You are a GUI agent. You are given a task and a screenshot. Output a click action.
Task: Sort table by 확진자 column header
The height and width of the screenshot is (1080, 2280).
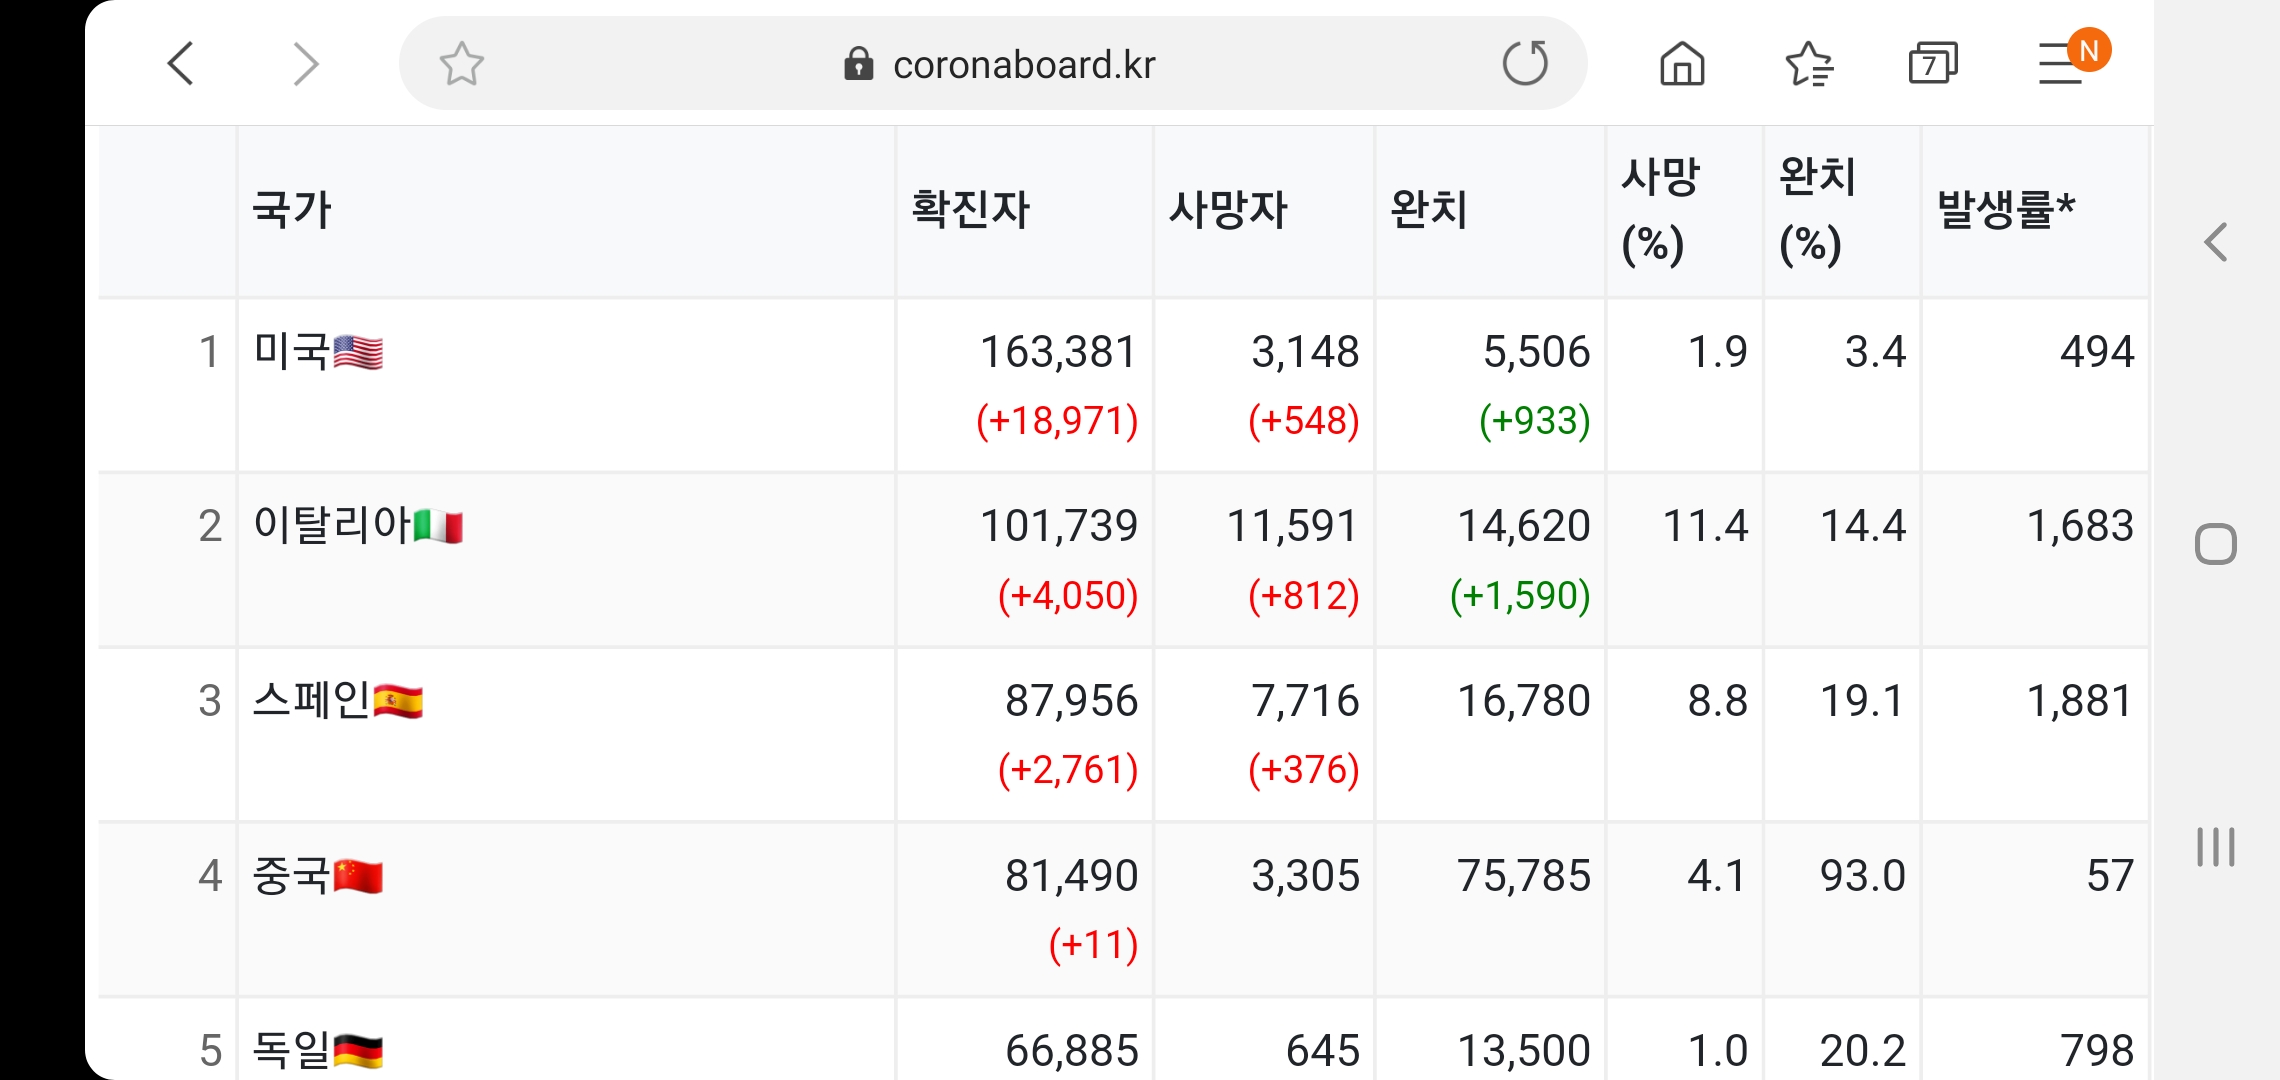pyautogui.click(x=970, y=210)
